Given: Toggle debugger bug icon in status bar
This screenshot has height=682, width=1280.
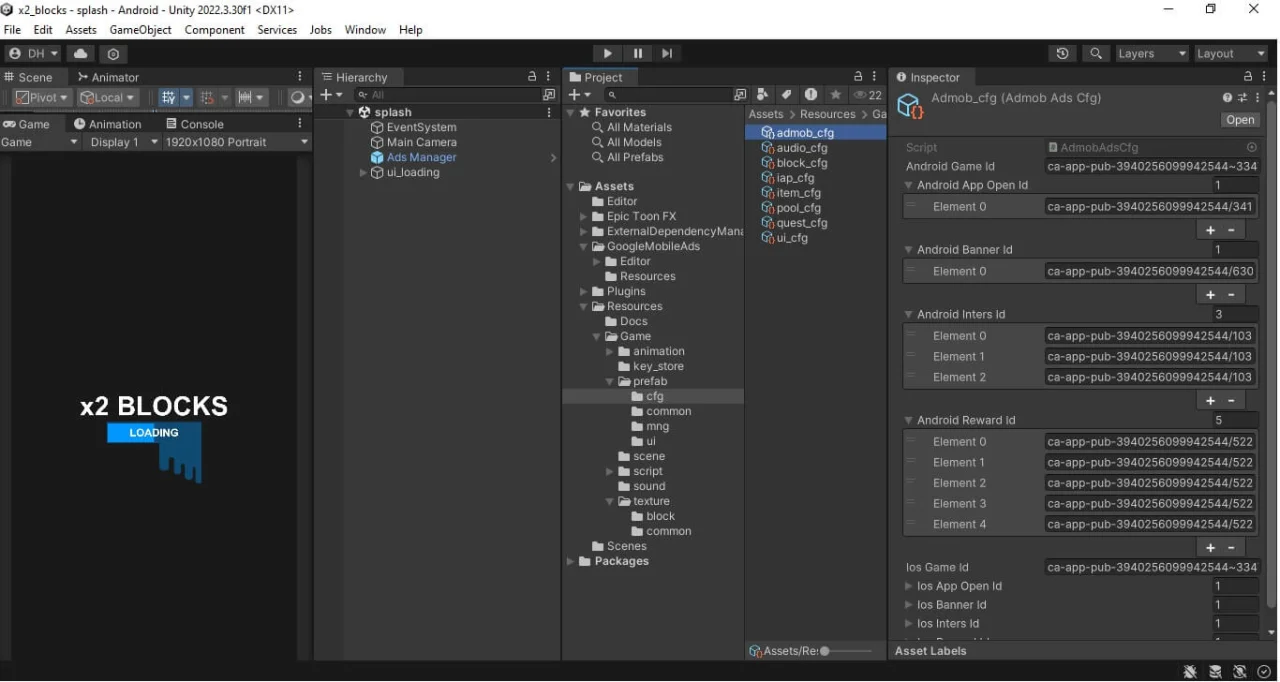Looking at the screenshot, I should pos(1190,672).
